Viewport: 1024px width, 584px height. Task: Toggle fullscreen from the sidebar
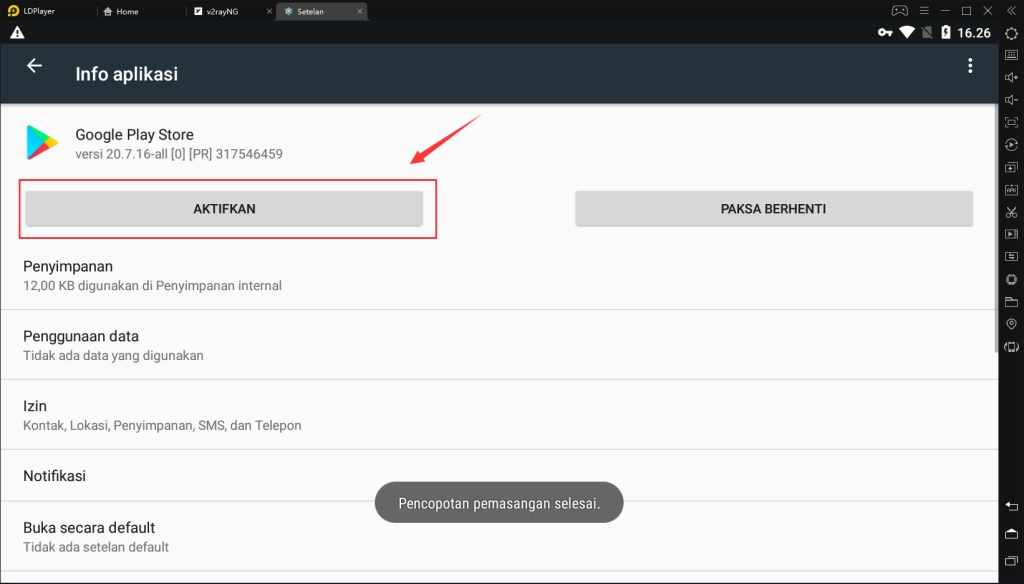[1012, 122]
